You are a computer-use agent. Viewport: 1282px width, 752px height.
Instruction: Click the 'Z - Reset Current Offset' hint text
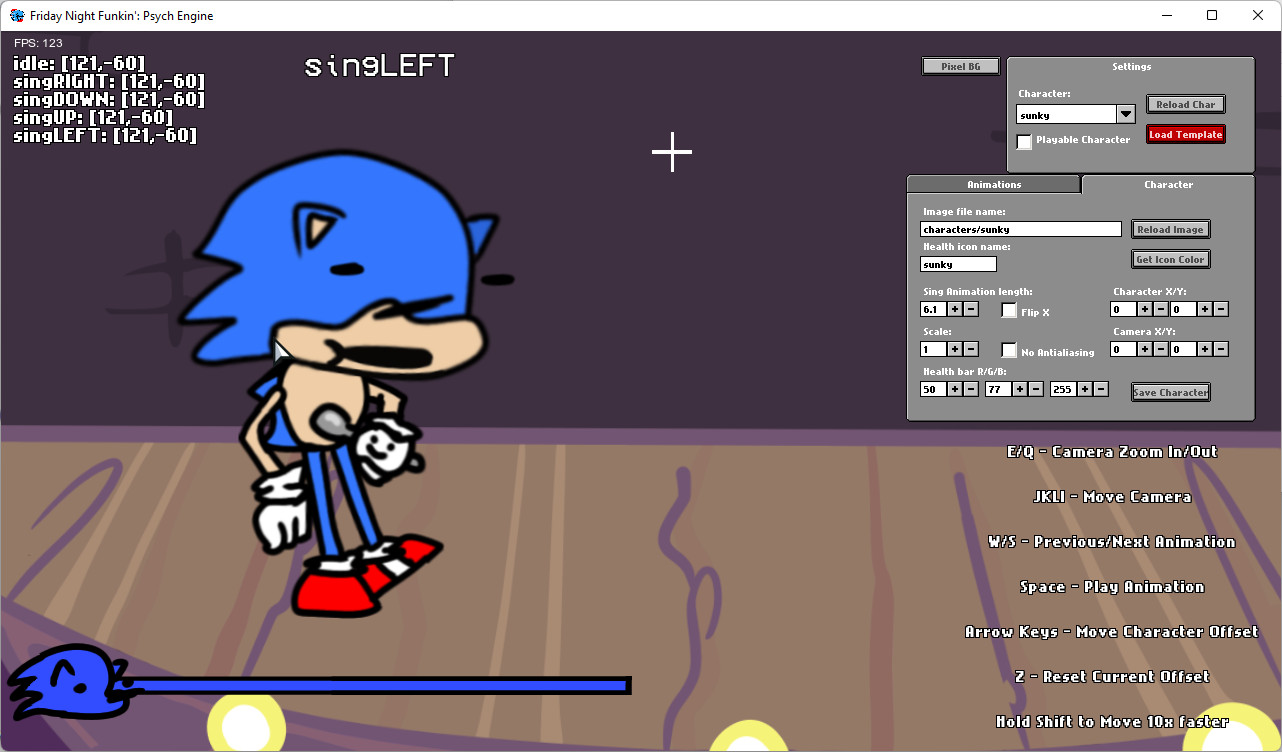[x=1112, y=677]
